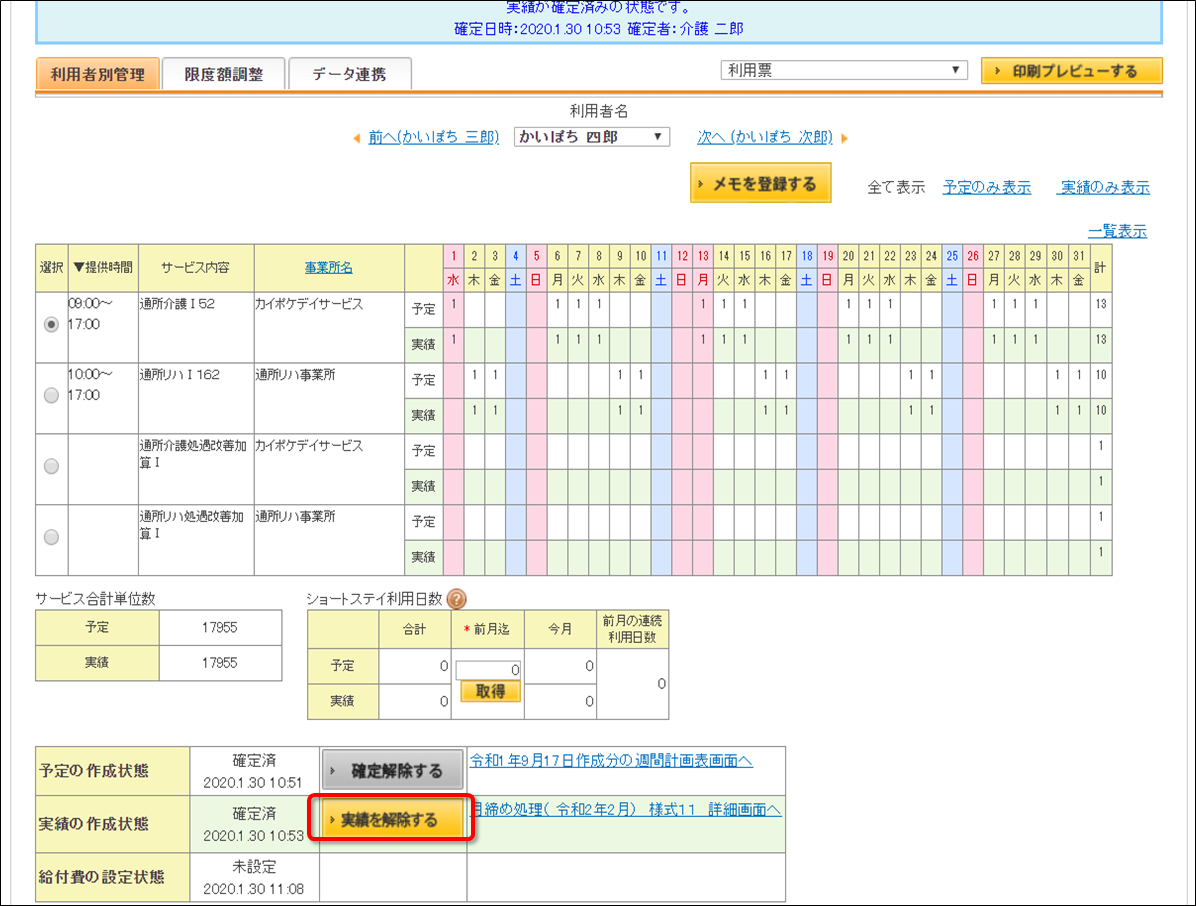Click the 前月の連続利用日数 header cell
Viewport: 1196px width, 906px height.
(632, 629)
